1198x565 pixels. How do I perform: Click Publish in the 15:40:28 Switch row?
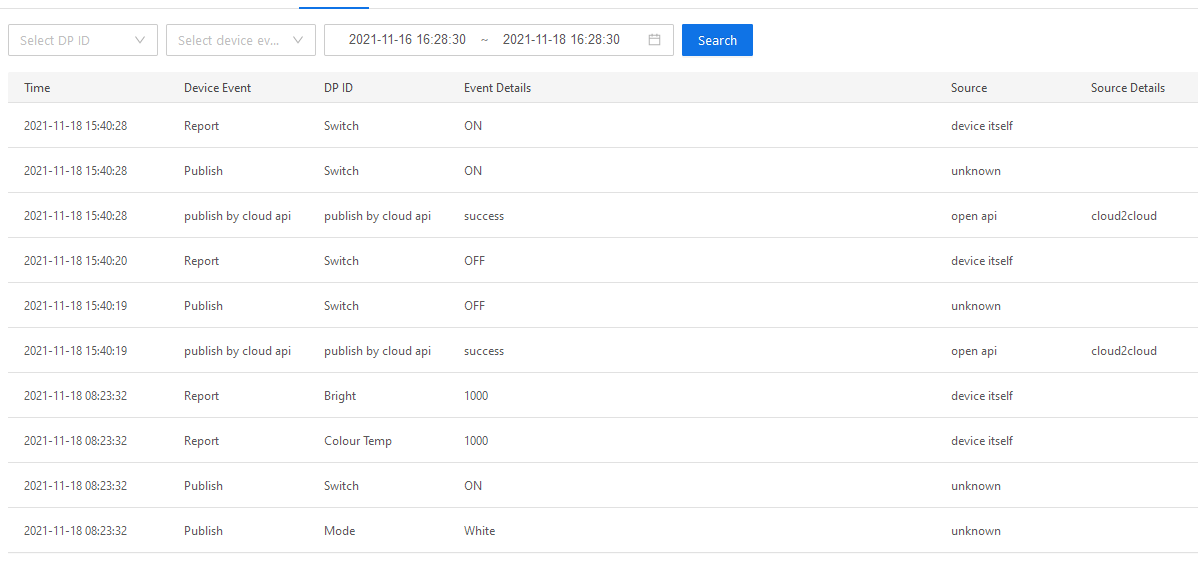pos(203,170)
